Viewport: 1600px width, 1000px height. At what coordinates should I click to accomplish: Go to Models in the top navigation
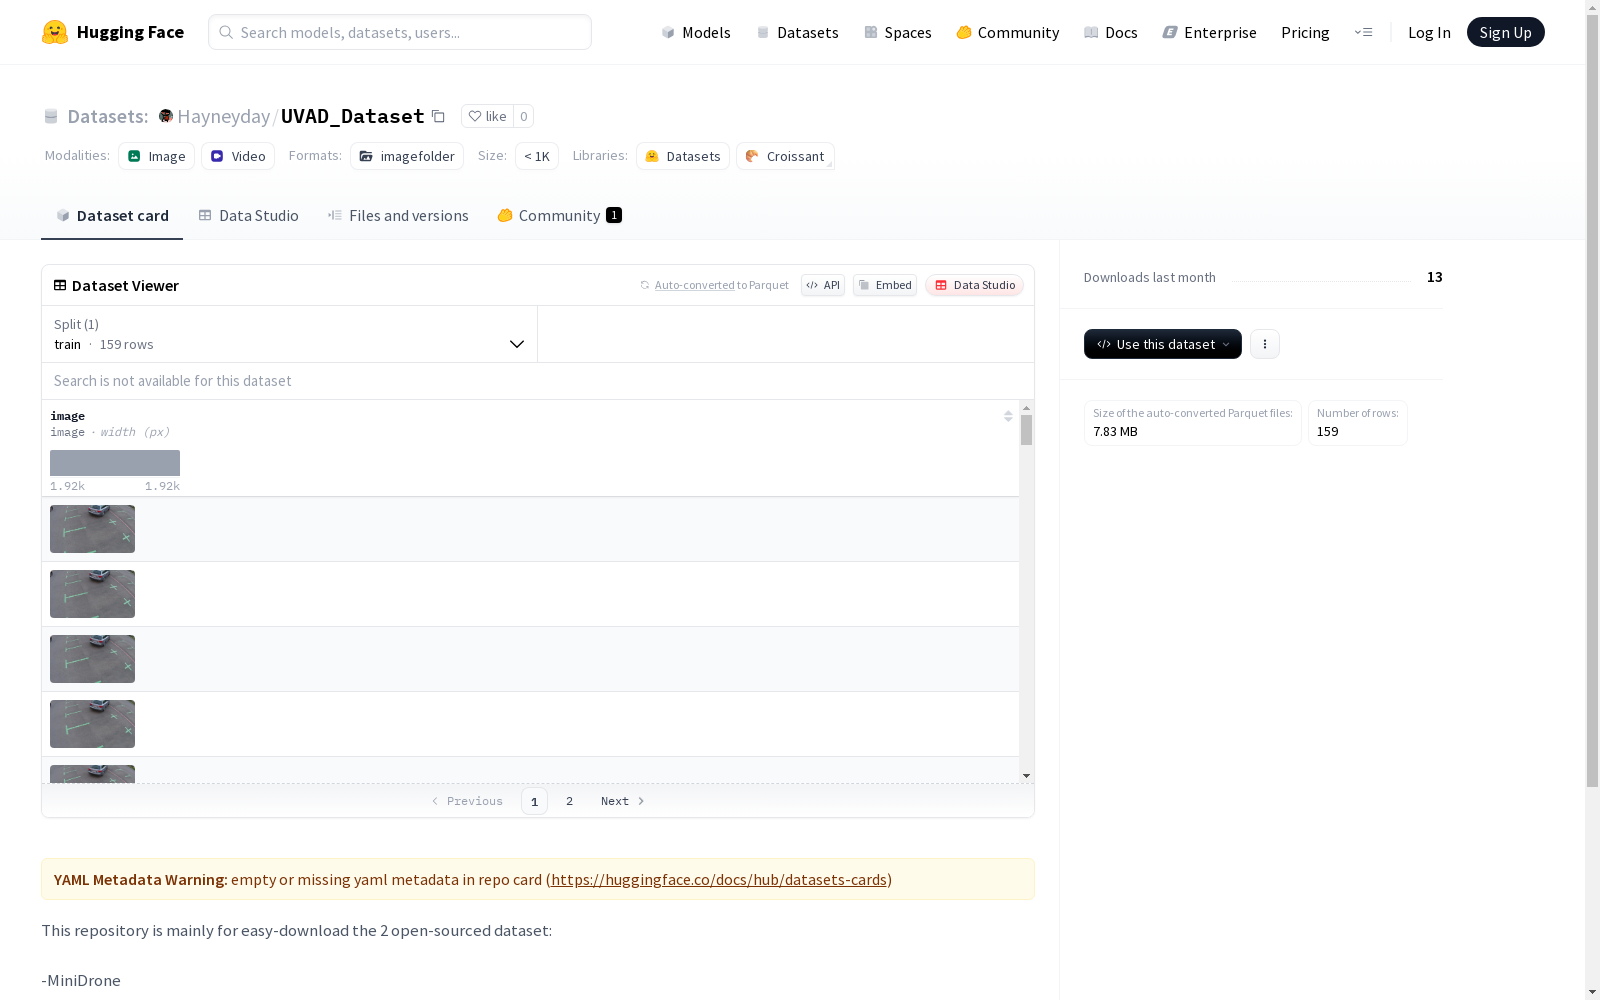point(696,32)
